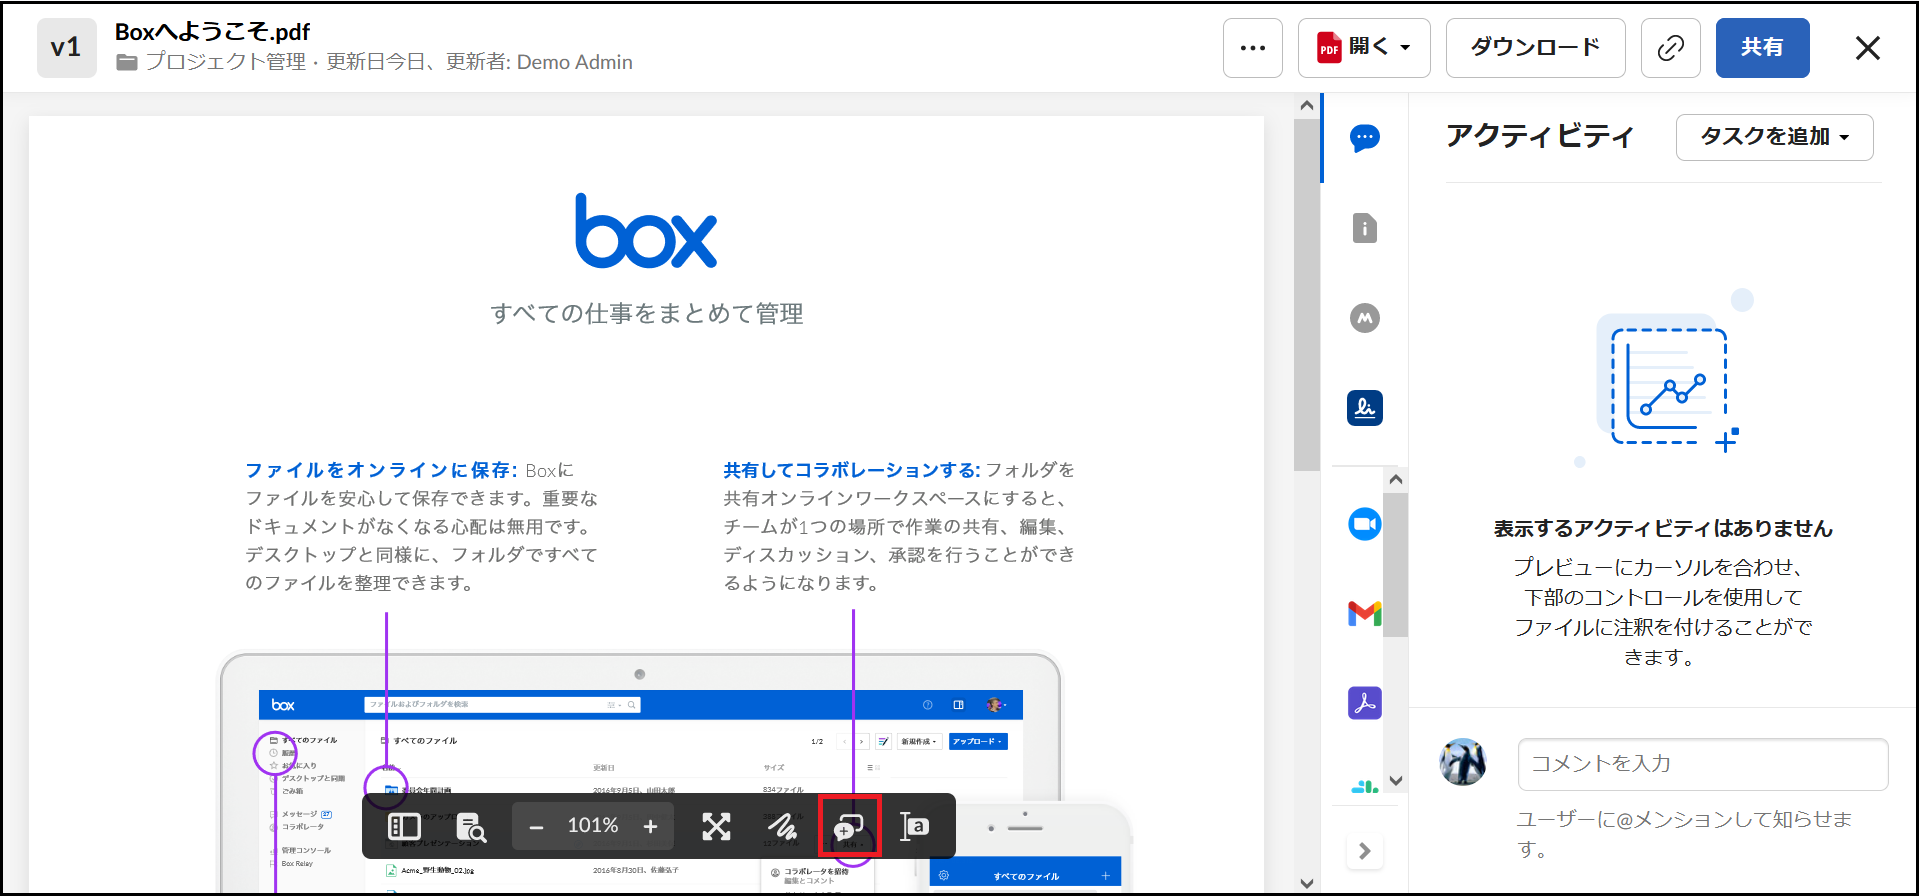This screenshot has width=1919, height=896.
Task: Click the ダウンロード download button
Action: [x=1535, y=48]
